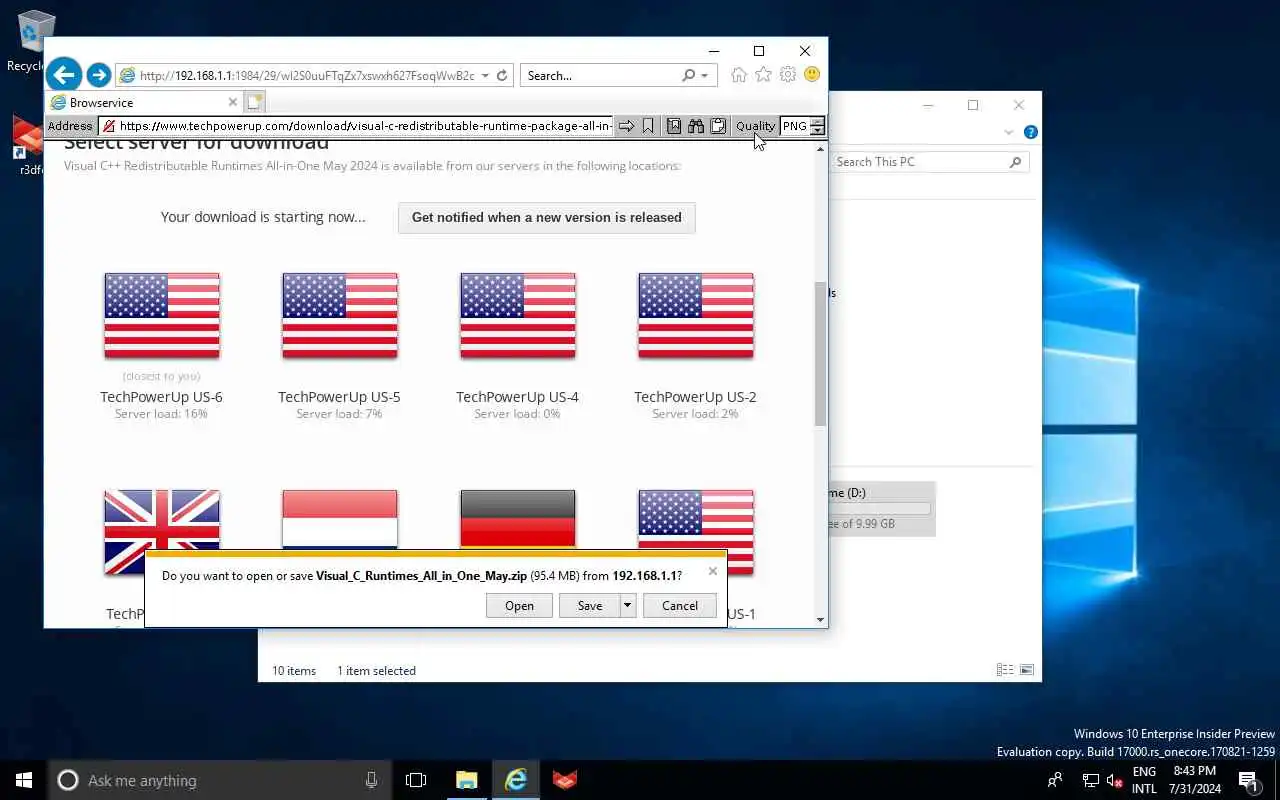Click the TechPowerUp US-2 server name
1280x800 pixels.
coord(695,397)
